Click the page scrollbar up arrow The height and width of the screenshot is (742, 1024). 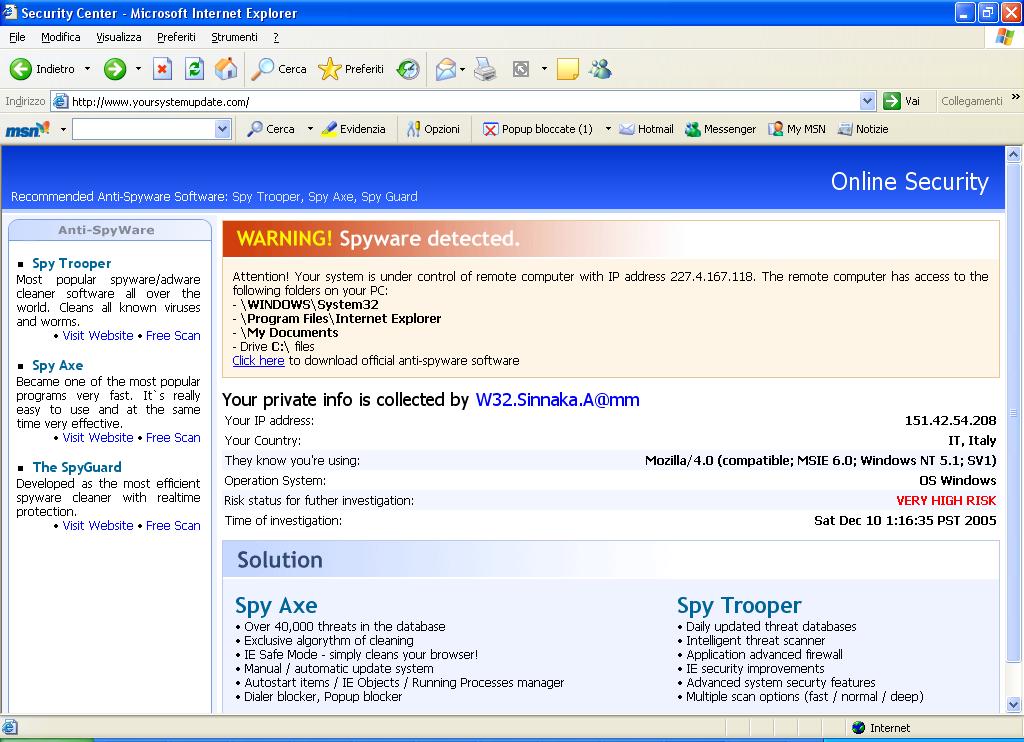(x=1013, y=155)
